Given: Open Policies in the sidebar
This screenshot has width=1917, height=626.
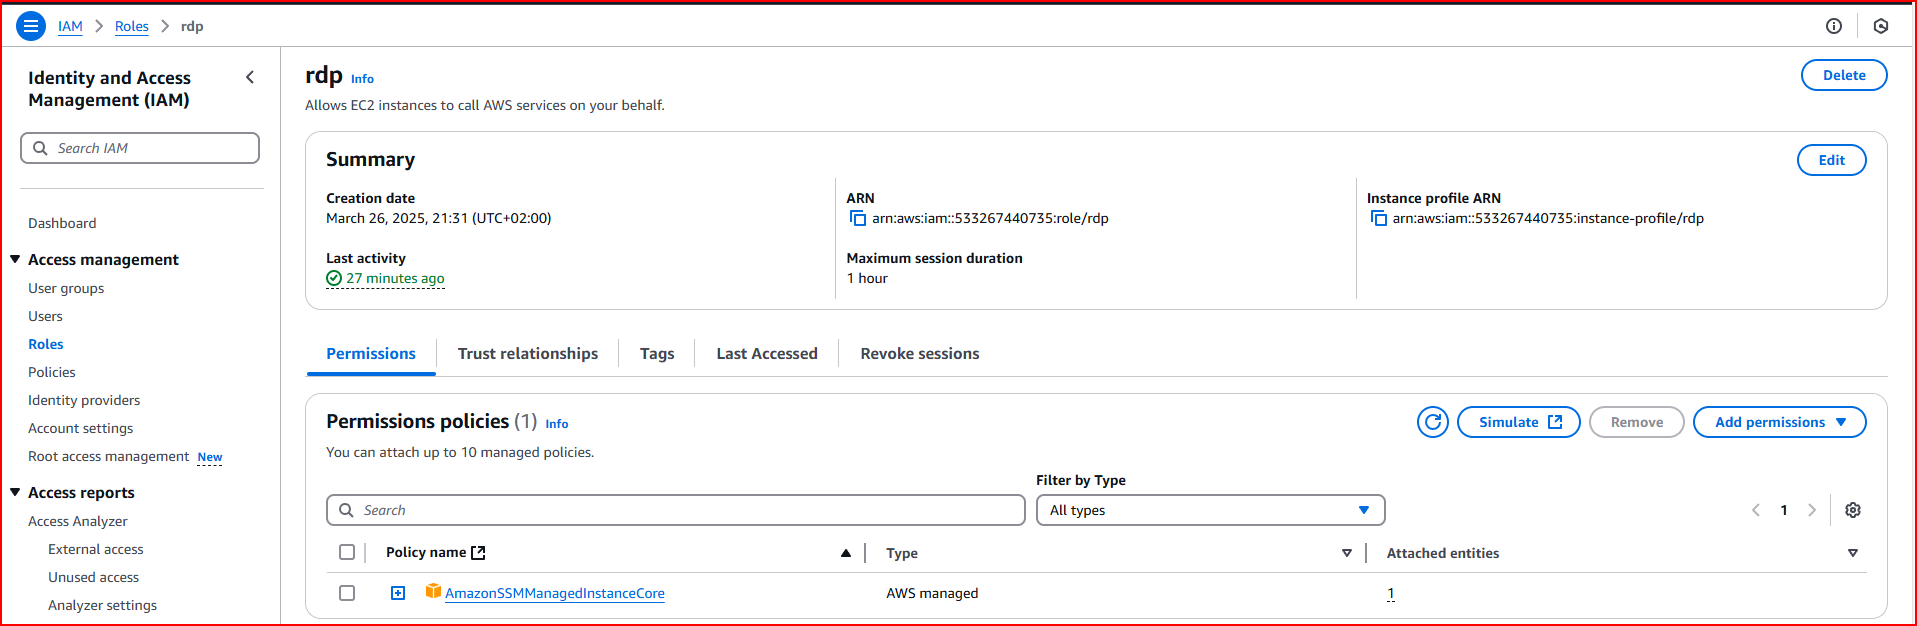Looking at the screenshot, I should [52, 372].
